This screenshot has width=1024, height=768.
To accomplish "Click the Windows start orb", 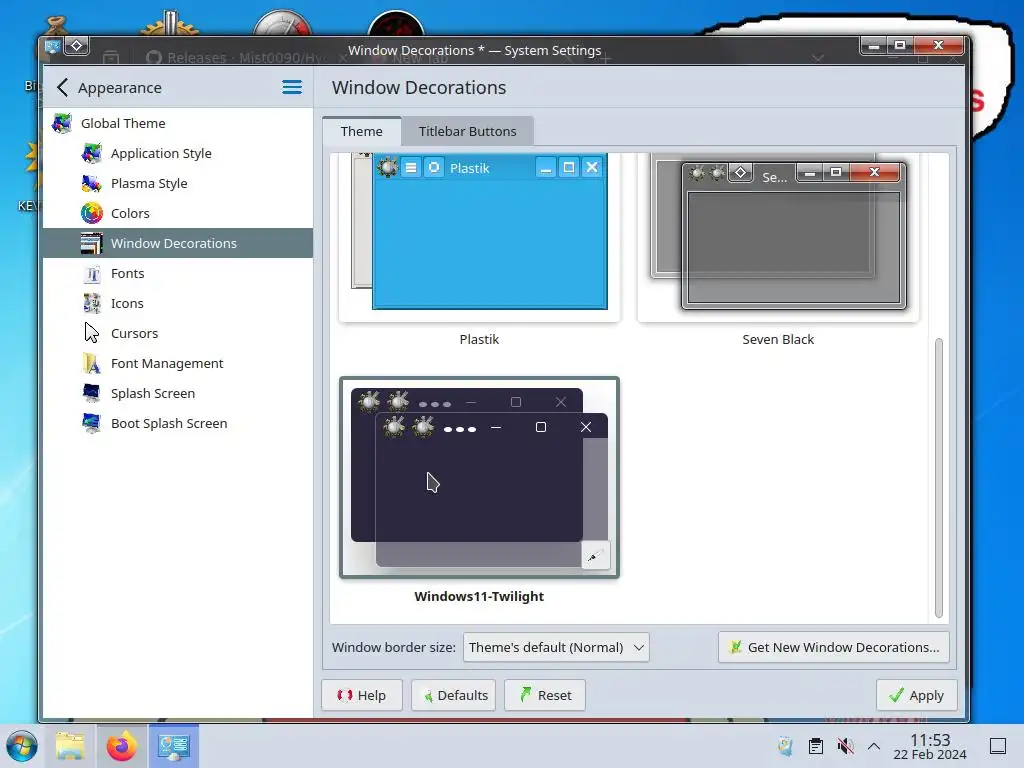I will [x=22, y=746].
